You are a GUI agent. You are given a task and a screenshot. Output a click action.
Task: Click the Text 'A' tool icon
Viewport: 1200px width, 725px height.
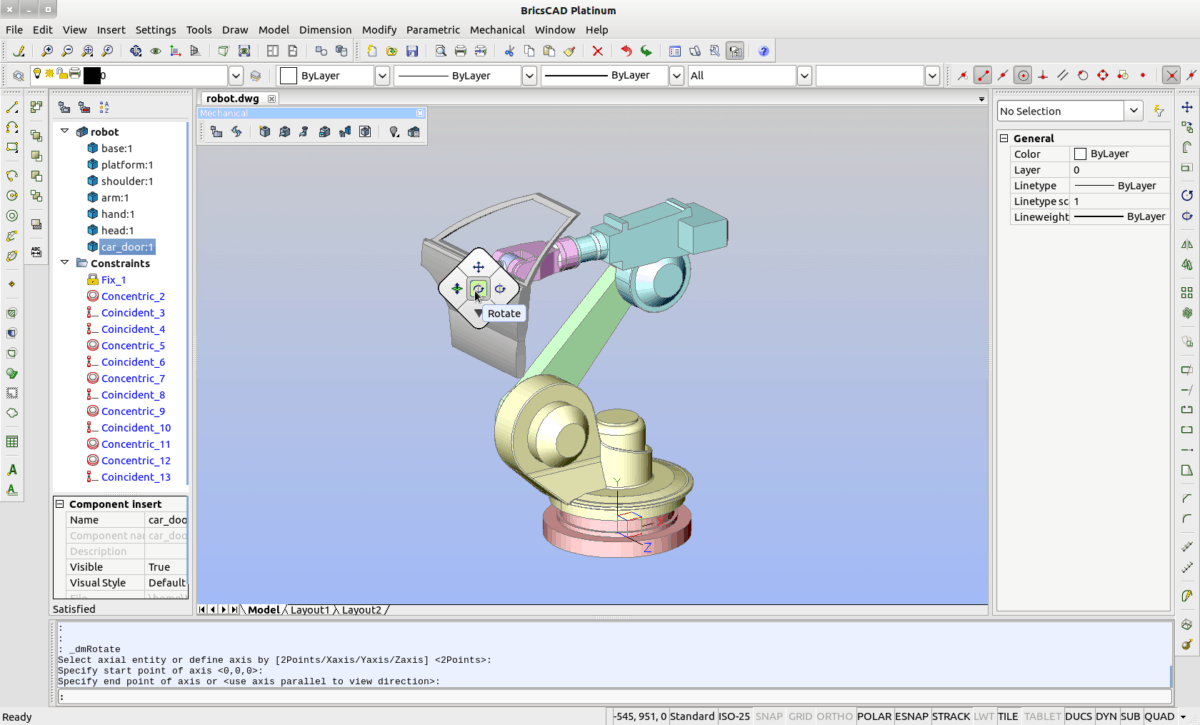pyautogui.click(x=12, y=469)
